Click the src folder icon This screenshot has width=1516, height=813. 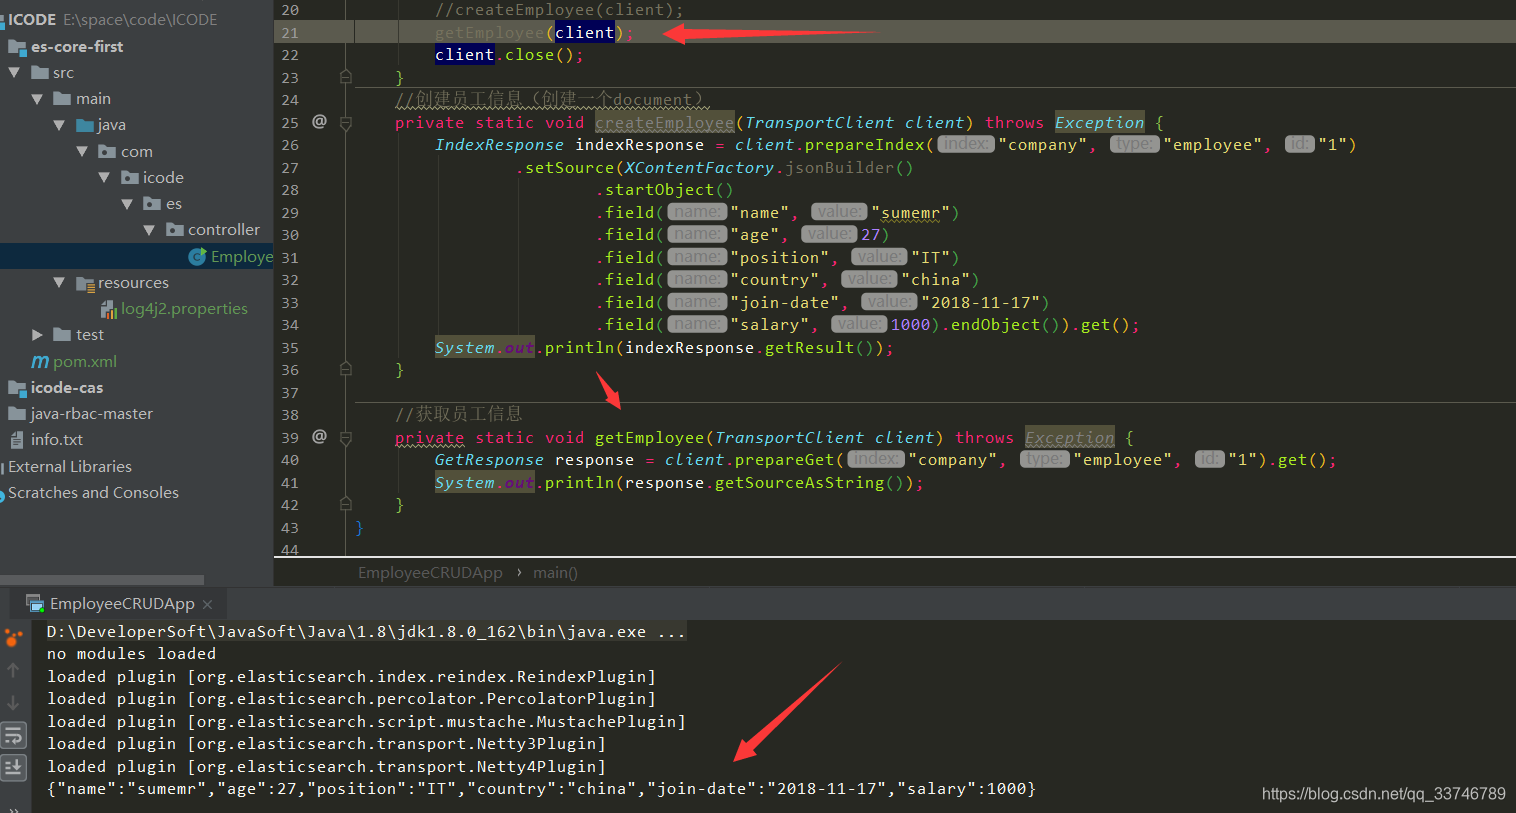pos(40,72)
